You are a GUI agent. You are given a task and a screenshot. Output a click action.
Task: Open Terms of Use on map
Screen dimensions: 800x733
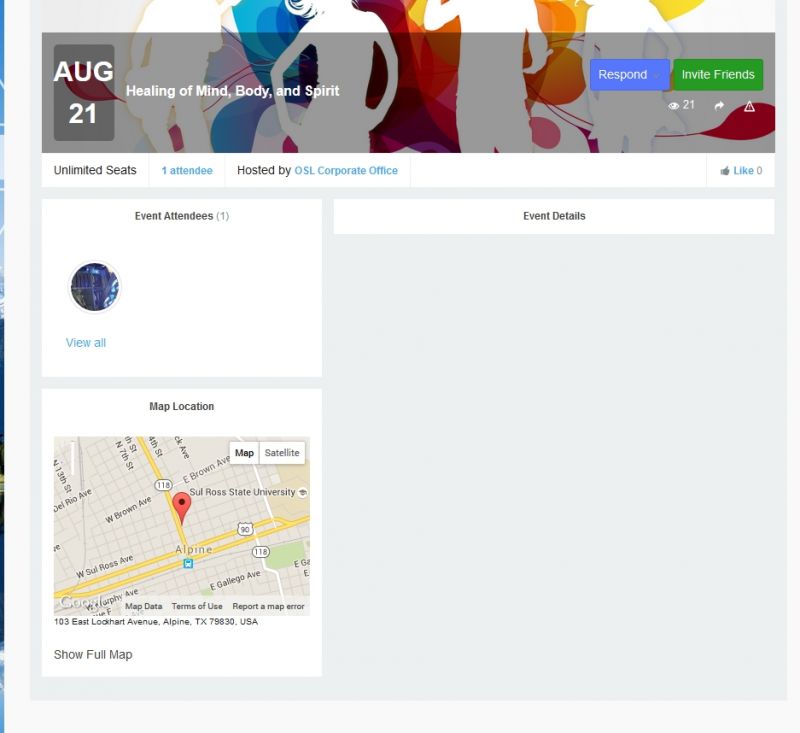pyautogui.click(x=197, y=606)
